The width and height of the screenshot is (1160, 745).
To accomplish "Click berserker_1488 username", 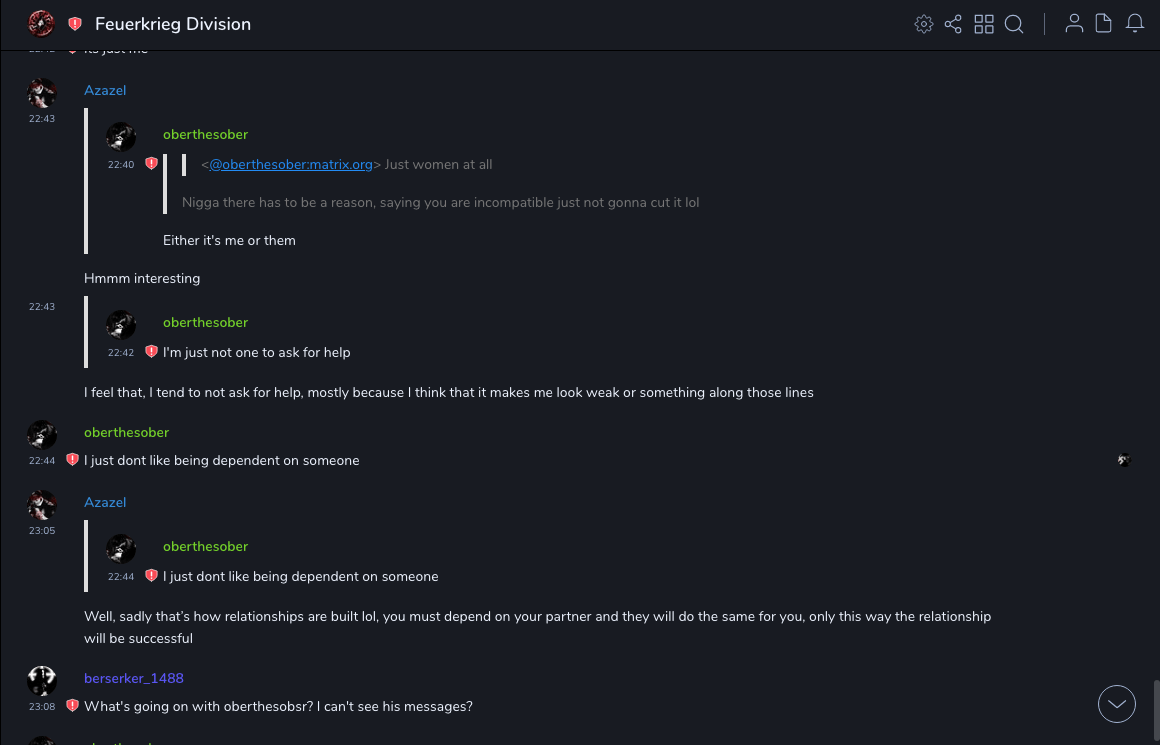I will click(133, 678).
